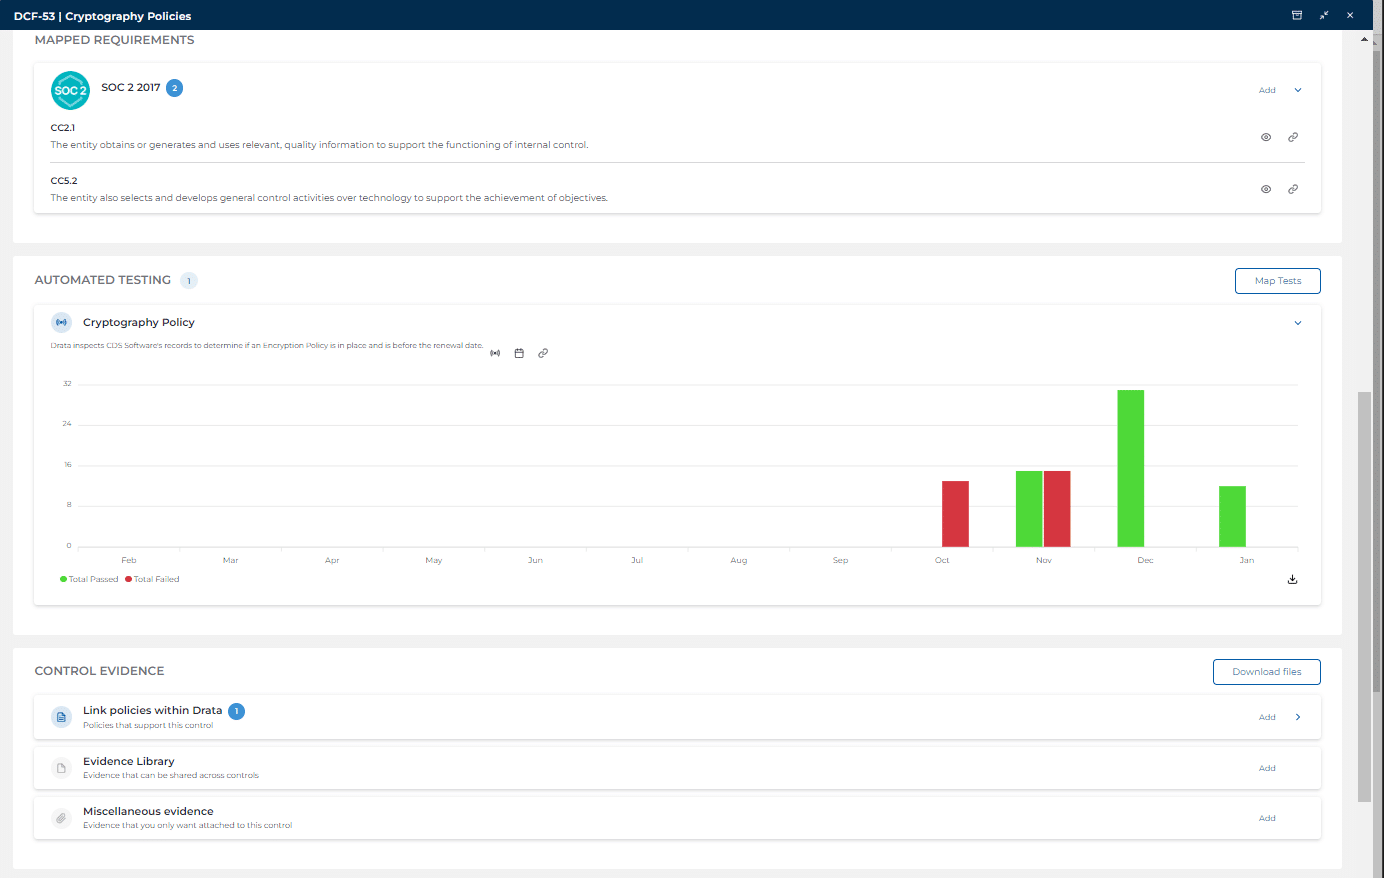Image resolution: width=1384 pixels, height=878 pixels.
Task: Click the calendar icon under Cryptography Policy
Action: point(519,353)
